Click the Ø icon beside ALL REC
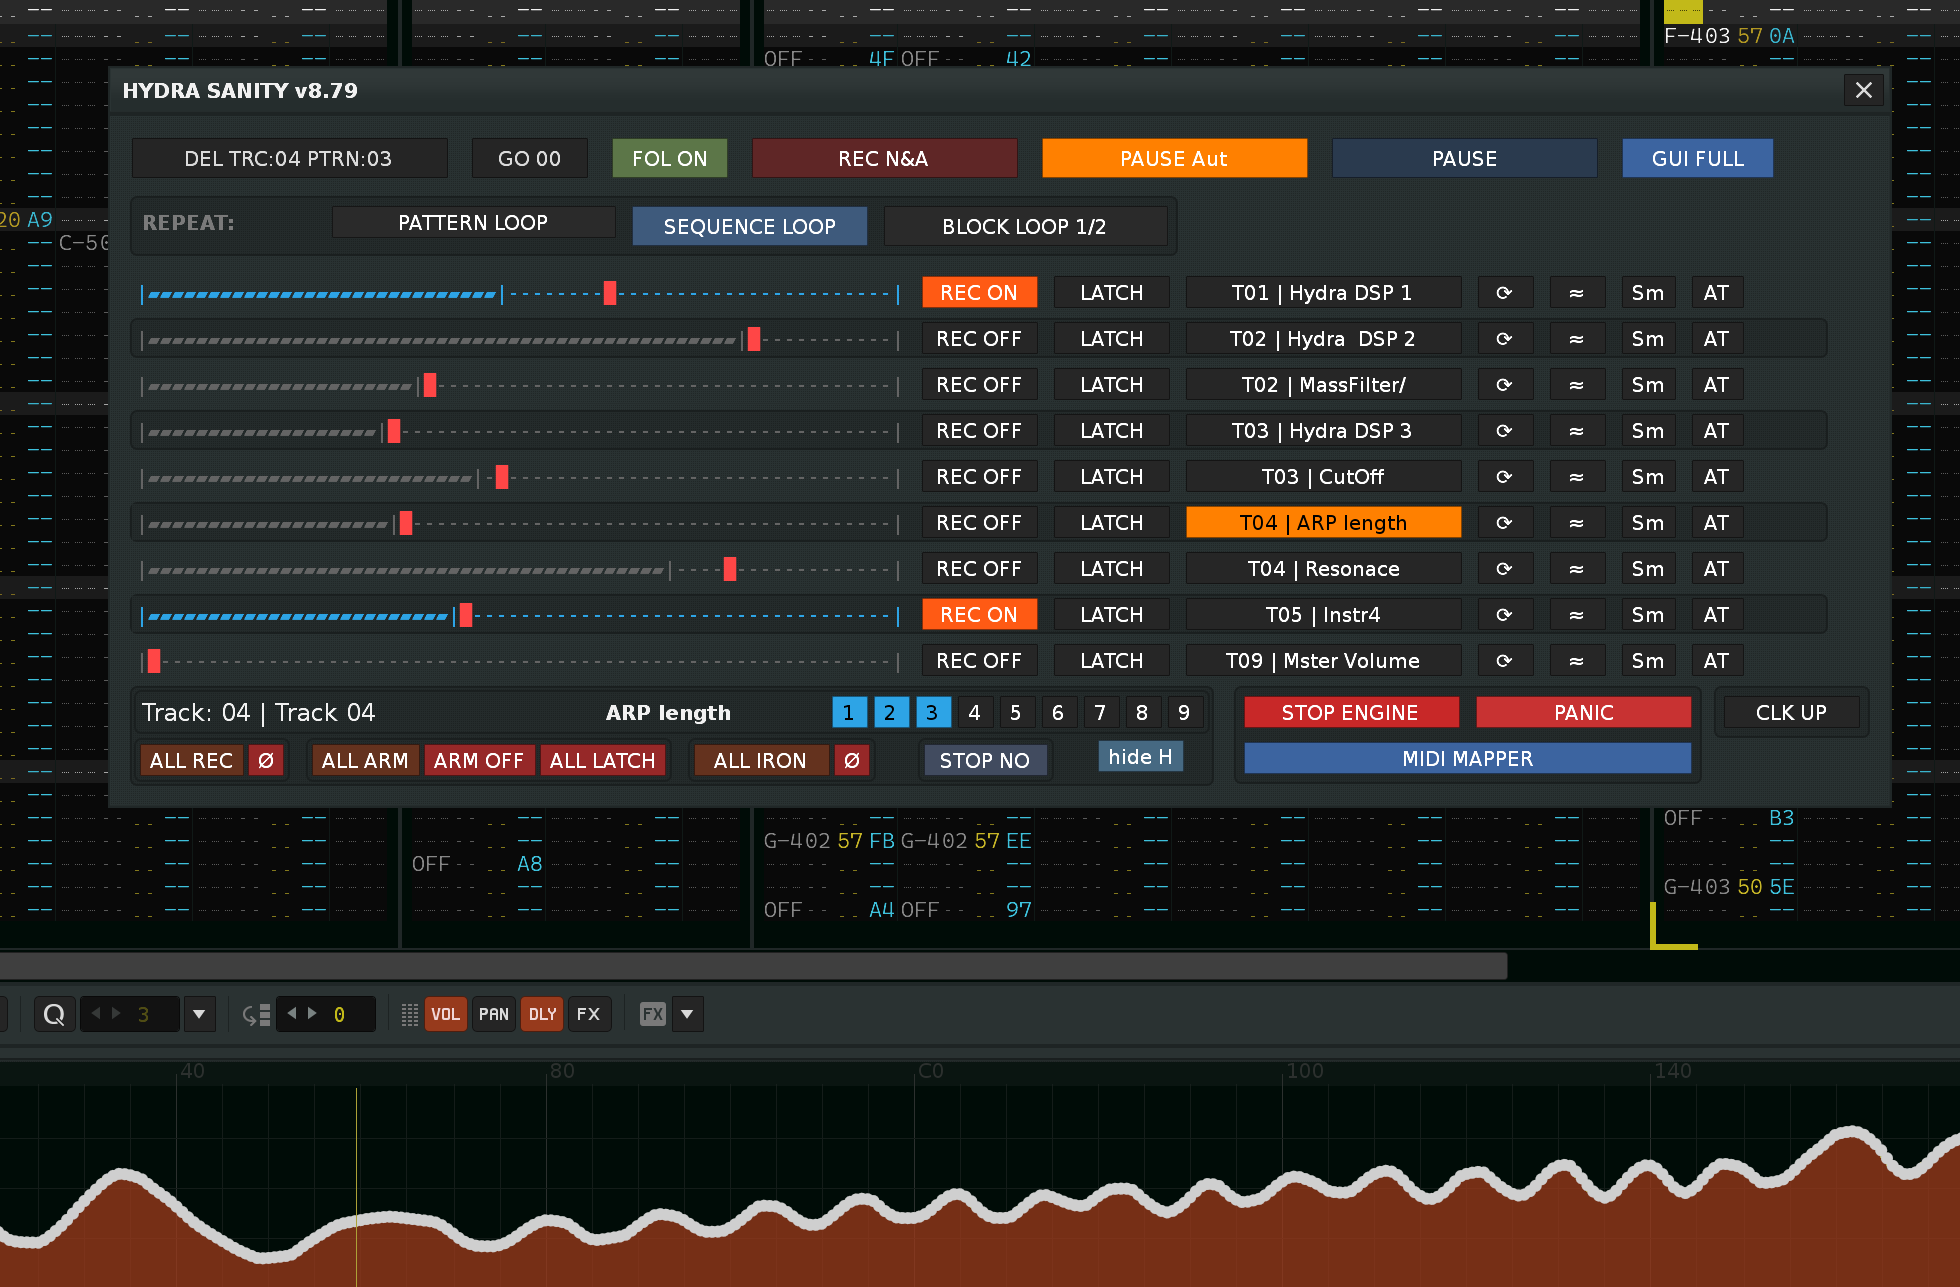 [266, 761]
